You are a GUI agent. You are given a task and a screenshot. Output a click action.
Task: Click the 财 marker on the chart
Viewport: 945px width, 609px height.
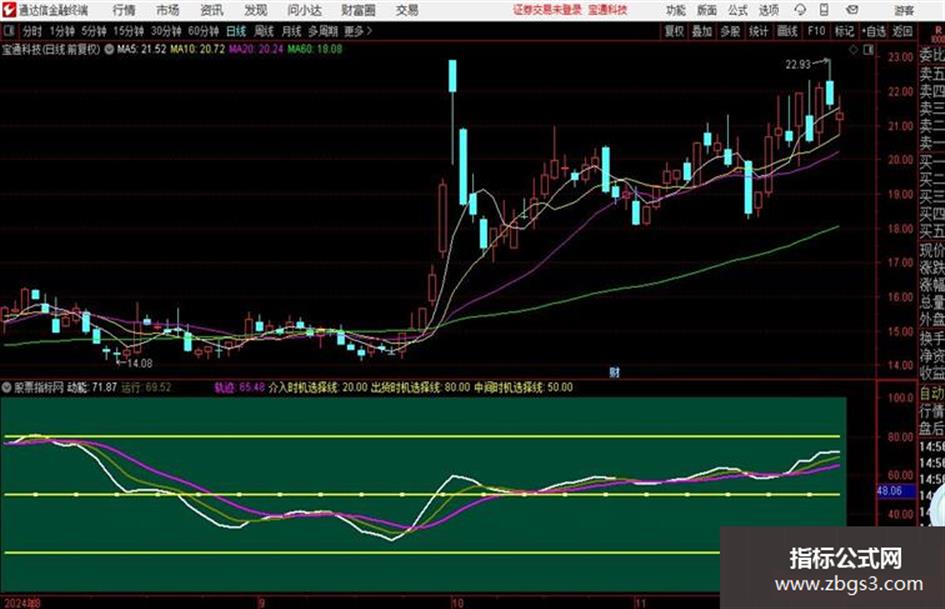coord(614,373)
